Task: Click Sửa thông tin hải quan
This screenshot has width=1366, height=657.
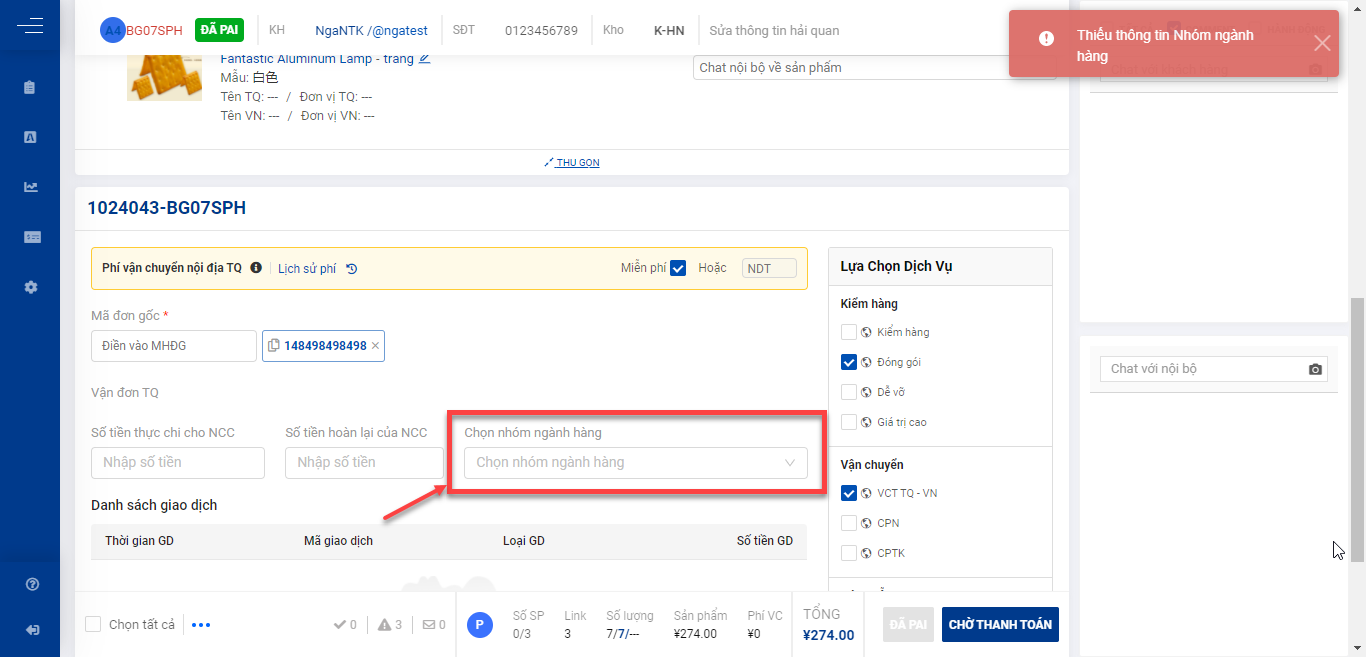Action: [x=773, y=30]
